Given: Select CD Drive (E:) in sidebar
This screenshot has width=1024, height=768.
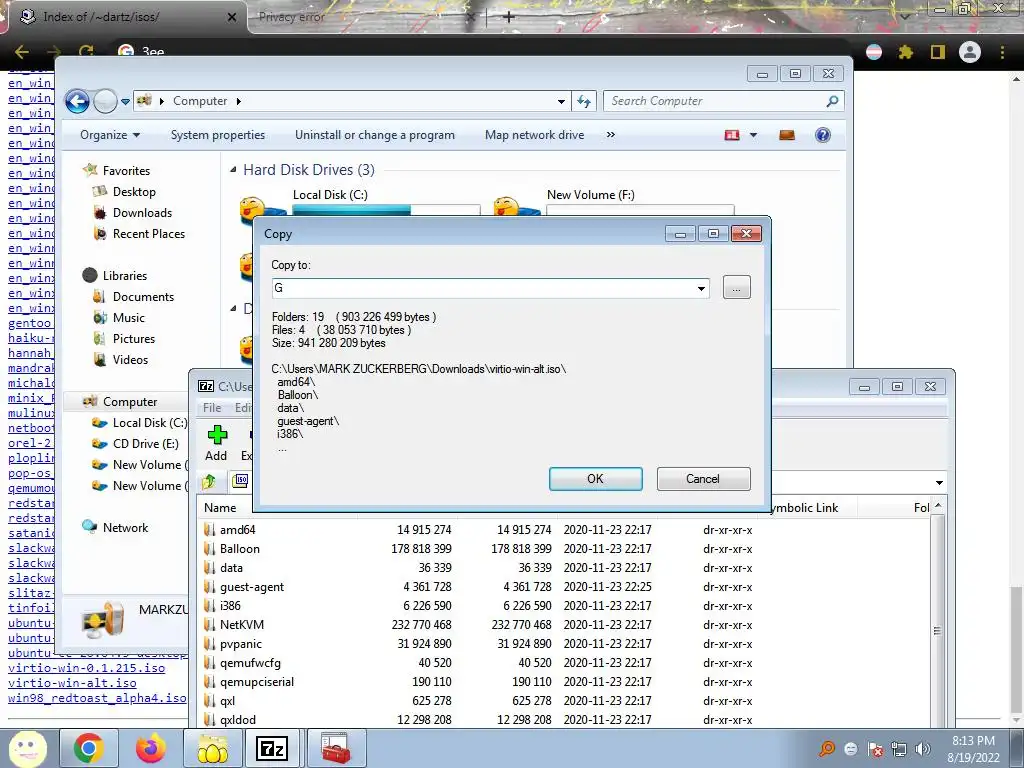Looking at the screenshot, I should [x=145, y=443].
